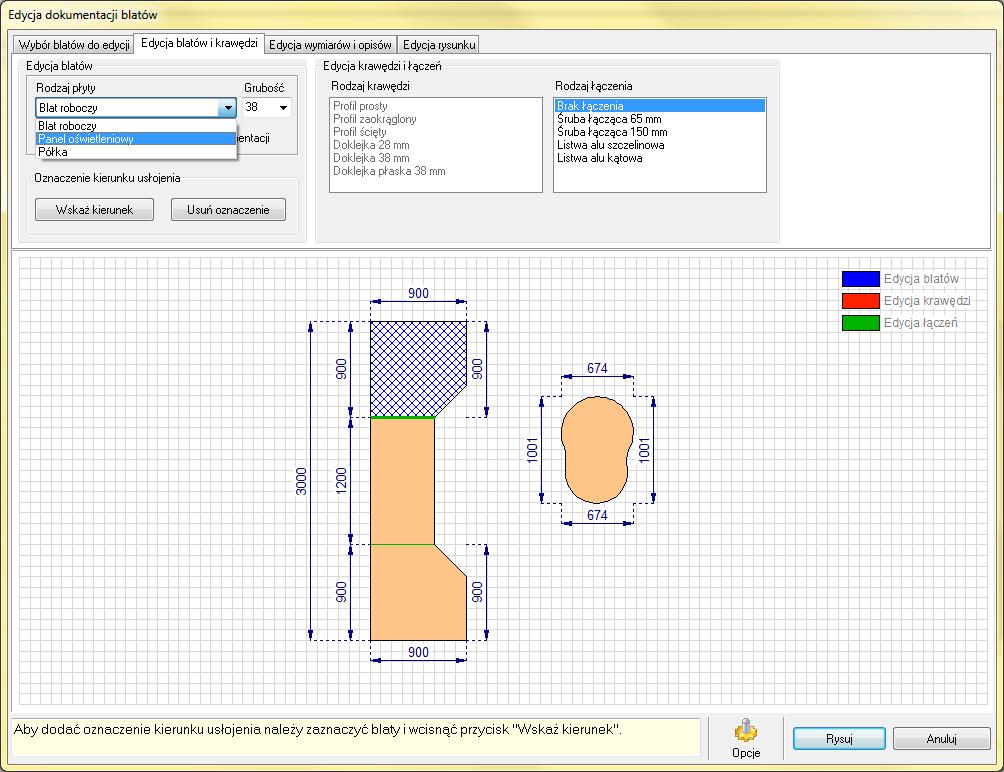Go to Edycja rysunku tab

click(439, 45)
